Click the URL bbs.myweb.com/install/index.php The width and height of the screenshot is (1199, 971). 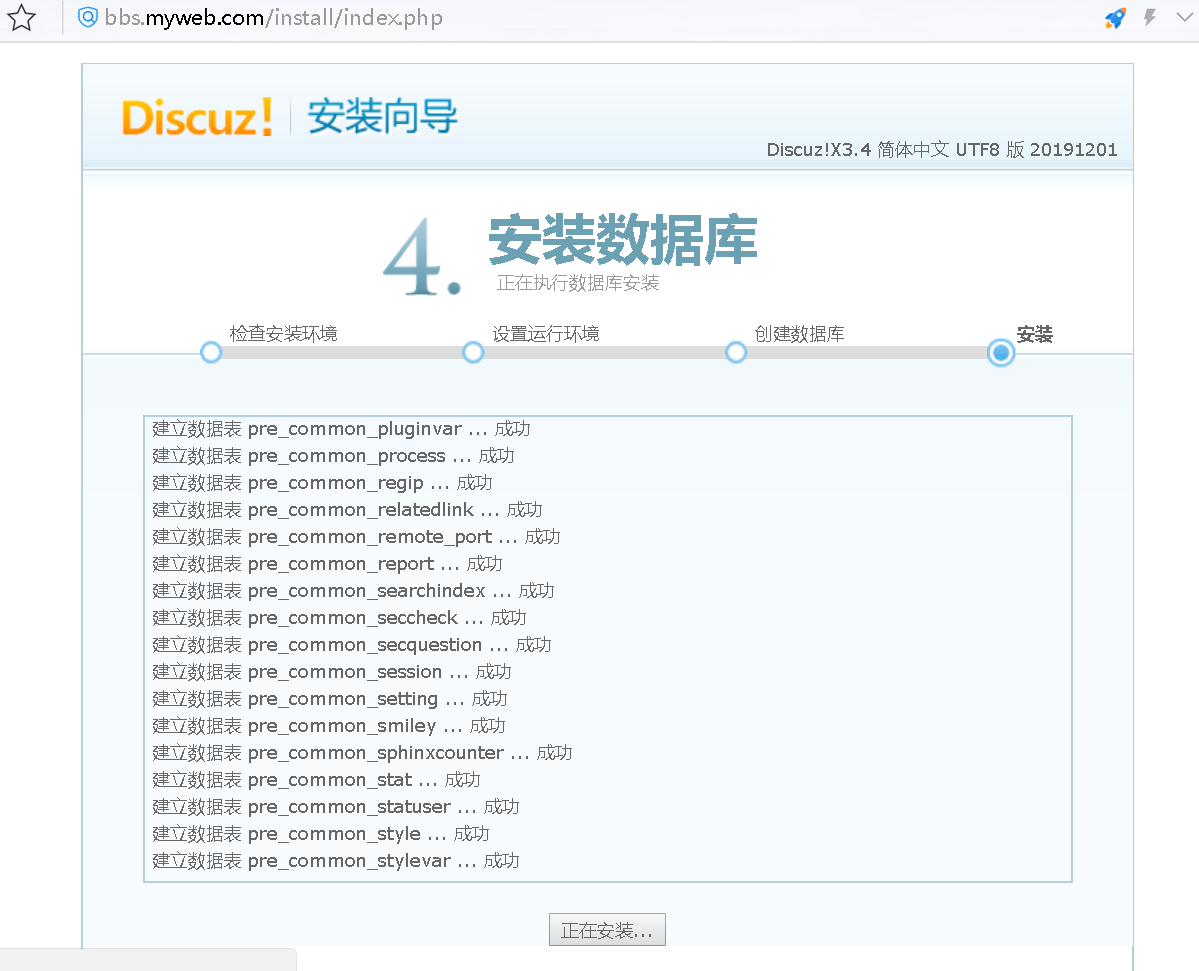274,18
